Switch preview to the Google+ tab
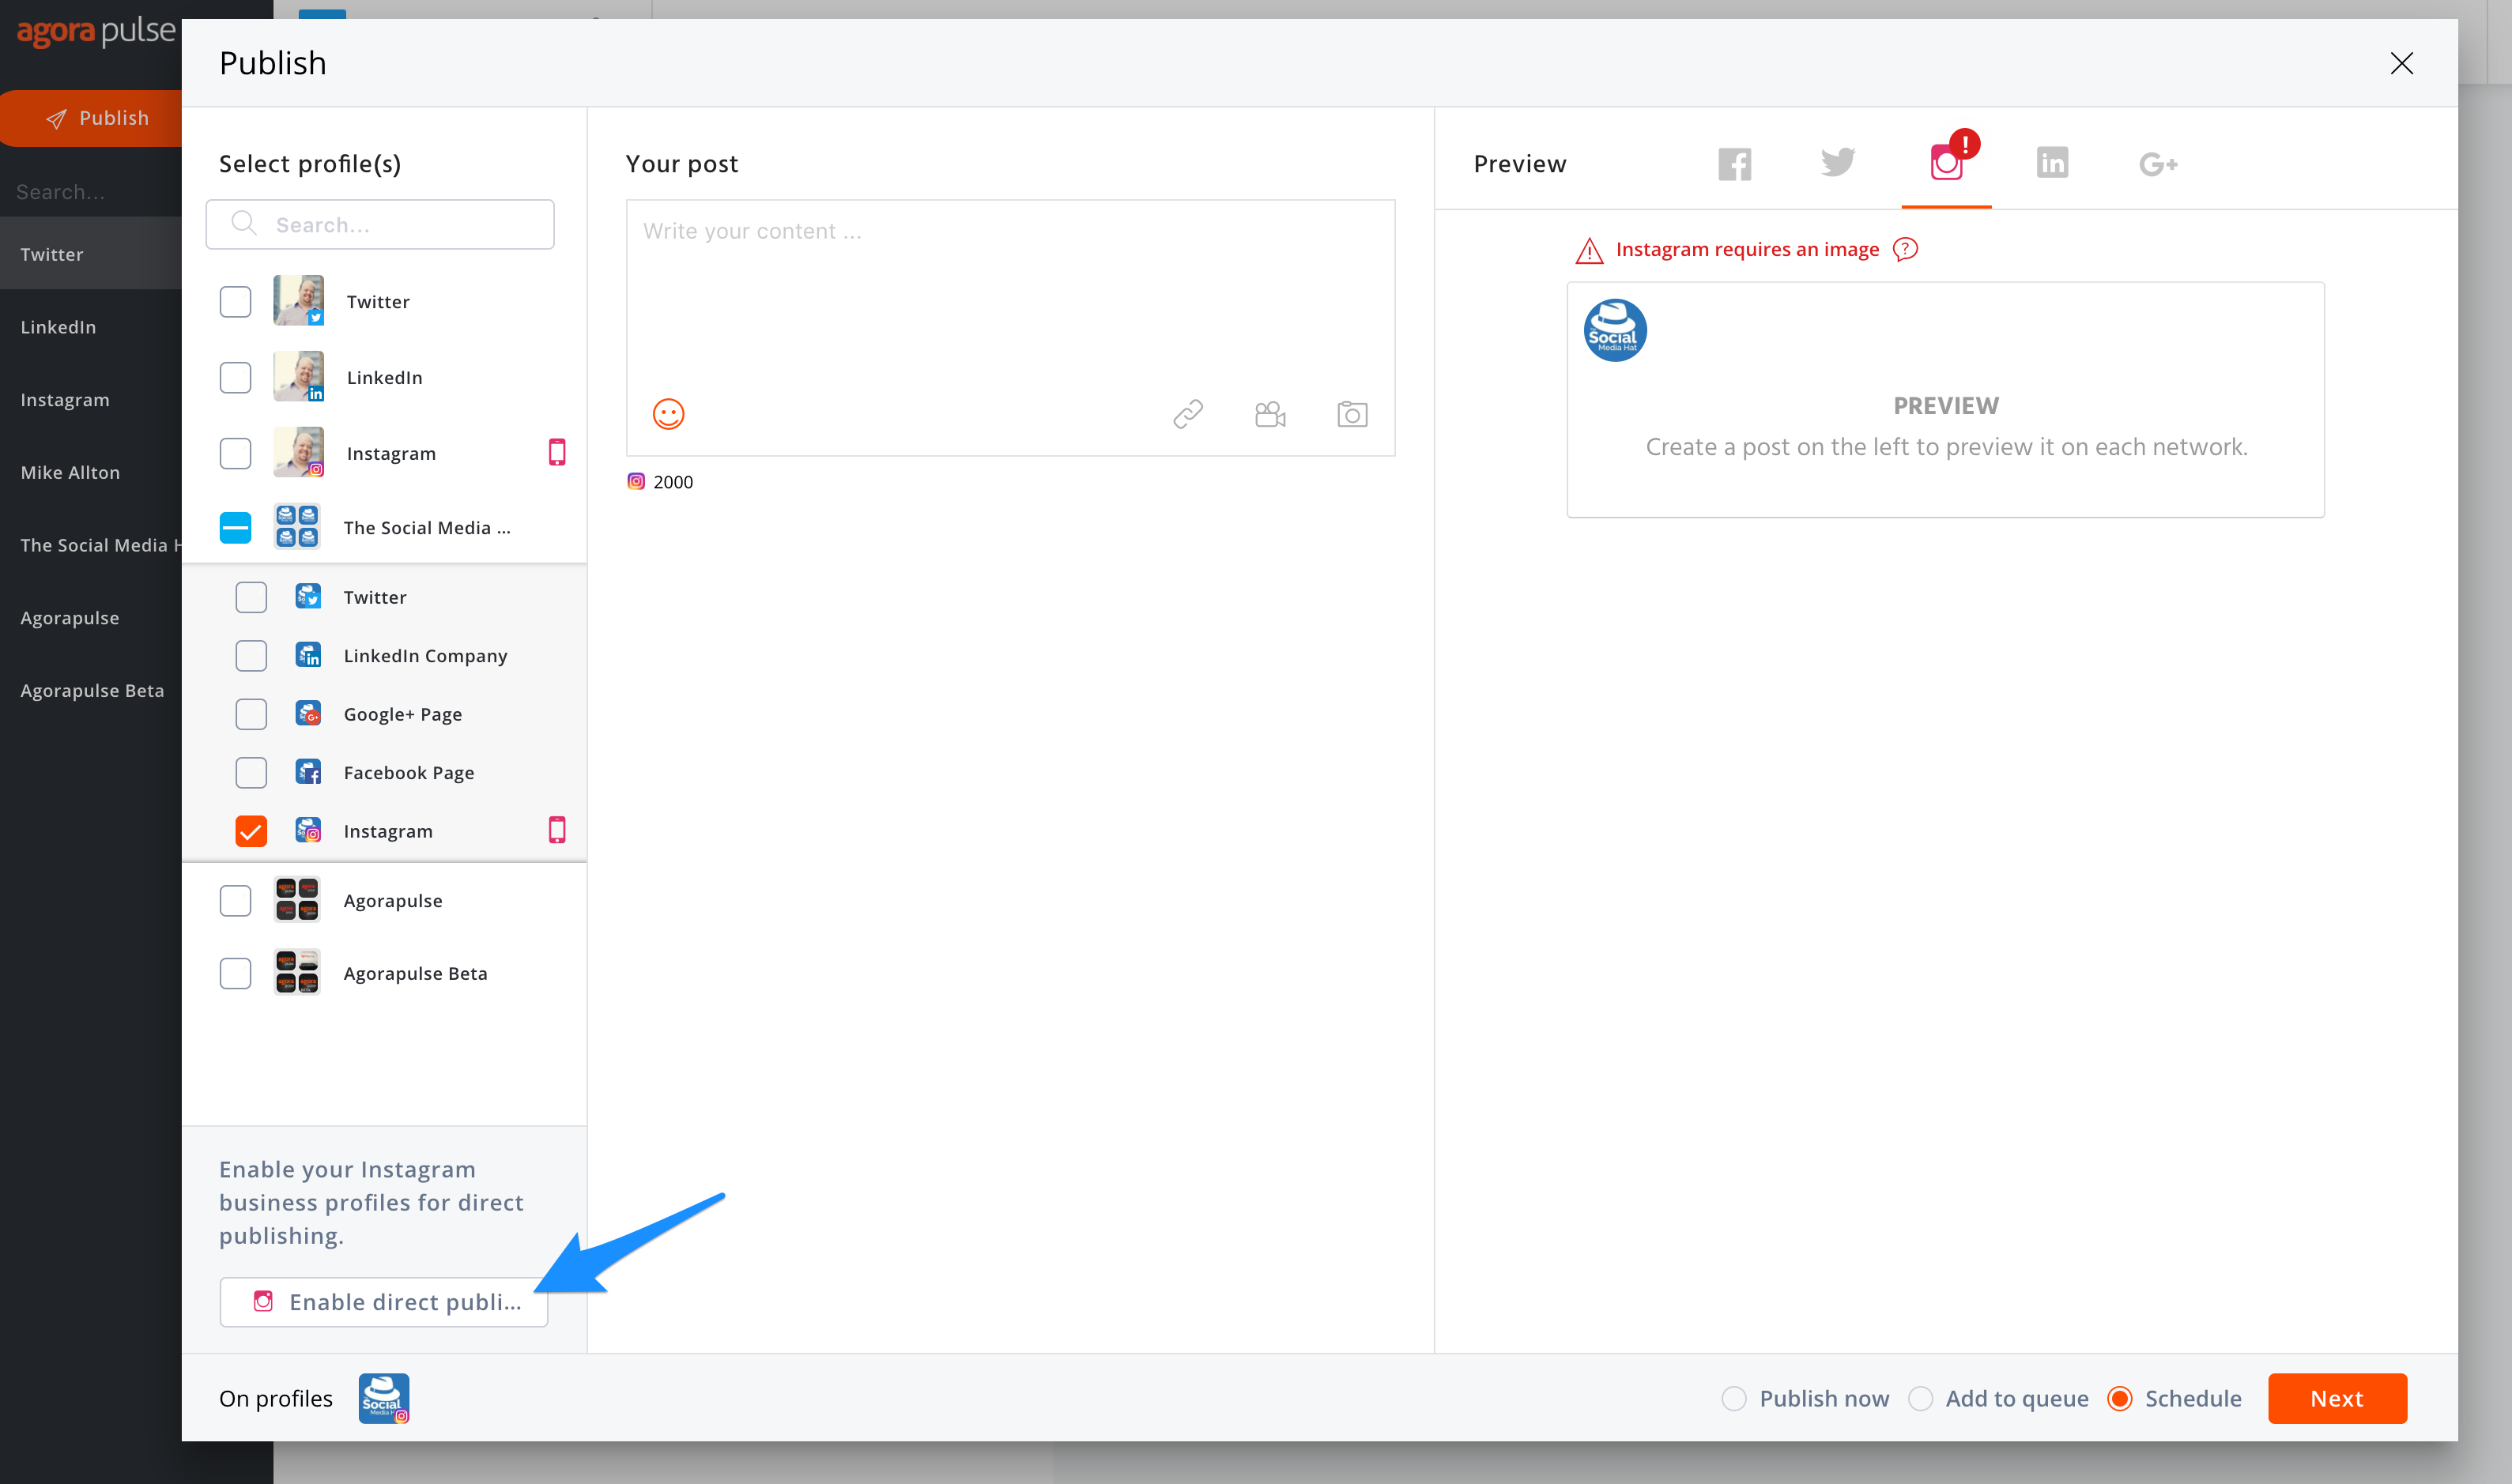2512x1484 pixels. pyautogui.click(x=2158, y=163)
